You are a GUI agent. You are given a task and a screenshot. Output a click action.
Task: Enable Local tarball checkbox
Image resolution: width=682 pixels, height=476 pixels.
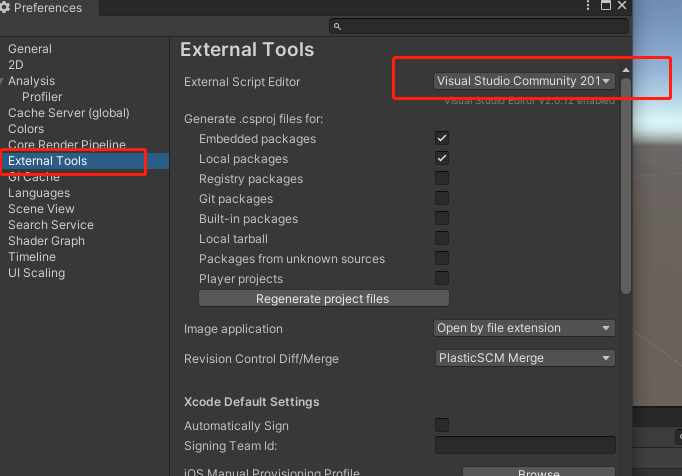coord(442,238)
